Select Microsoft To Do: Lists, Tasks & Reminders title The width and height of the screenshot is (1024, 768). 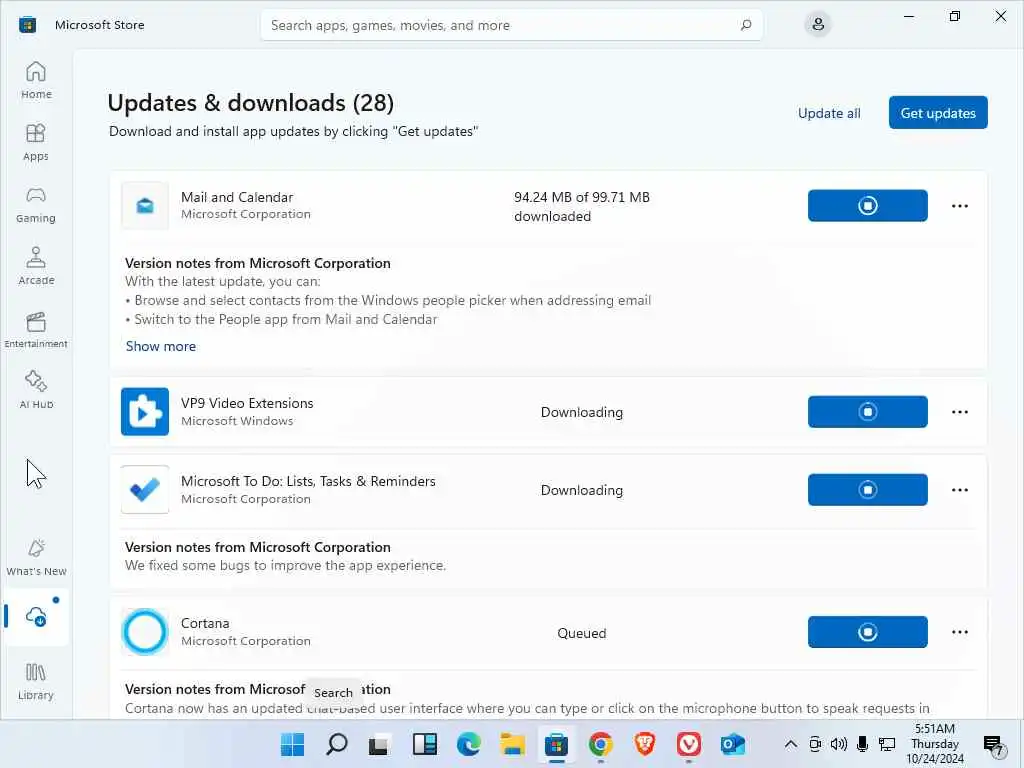(308, 481)
